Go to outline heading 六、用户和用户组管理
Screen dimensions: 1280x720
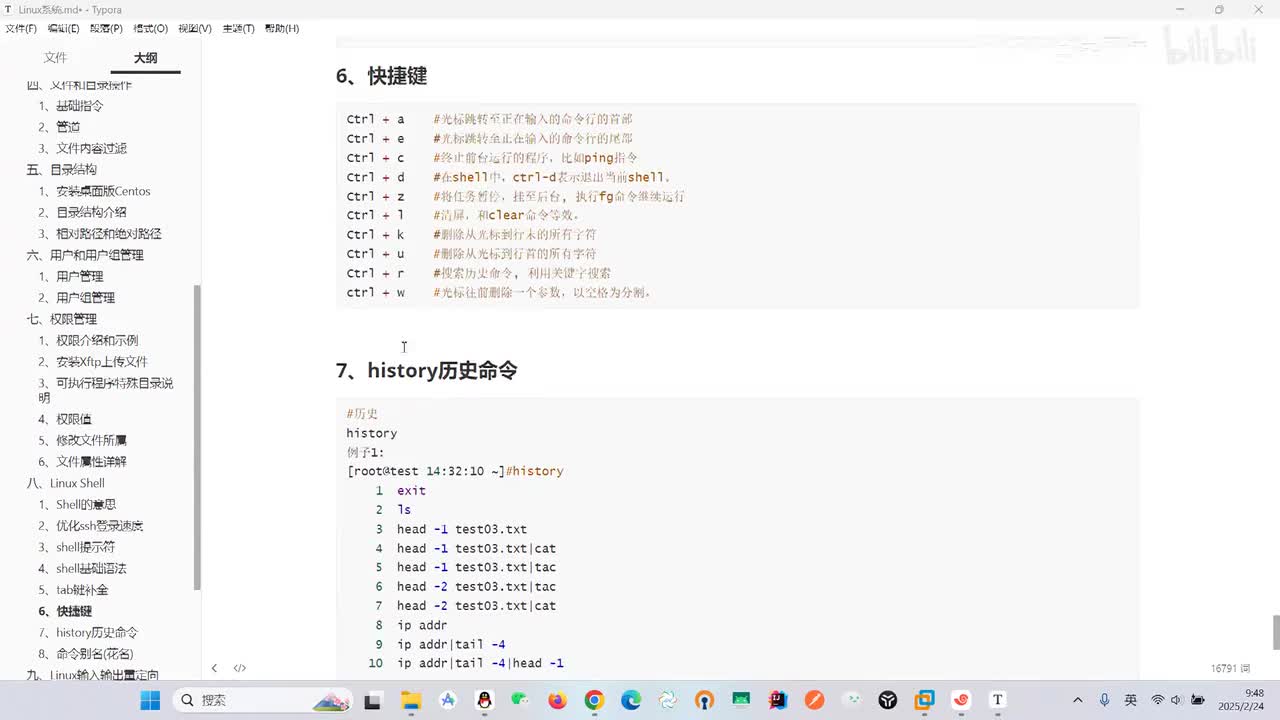click(x=85, y=255)
